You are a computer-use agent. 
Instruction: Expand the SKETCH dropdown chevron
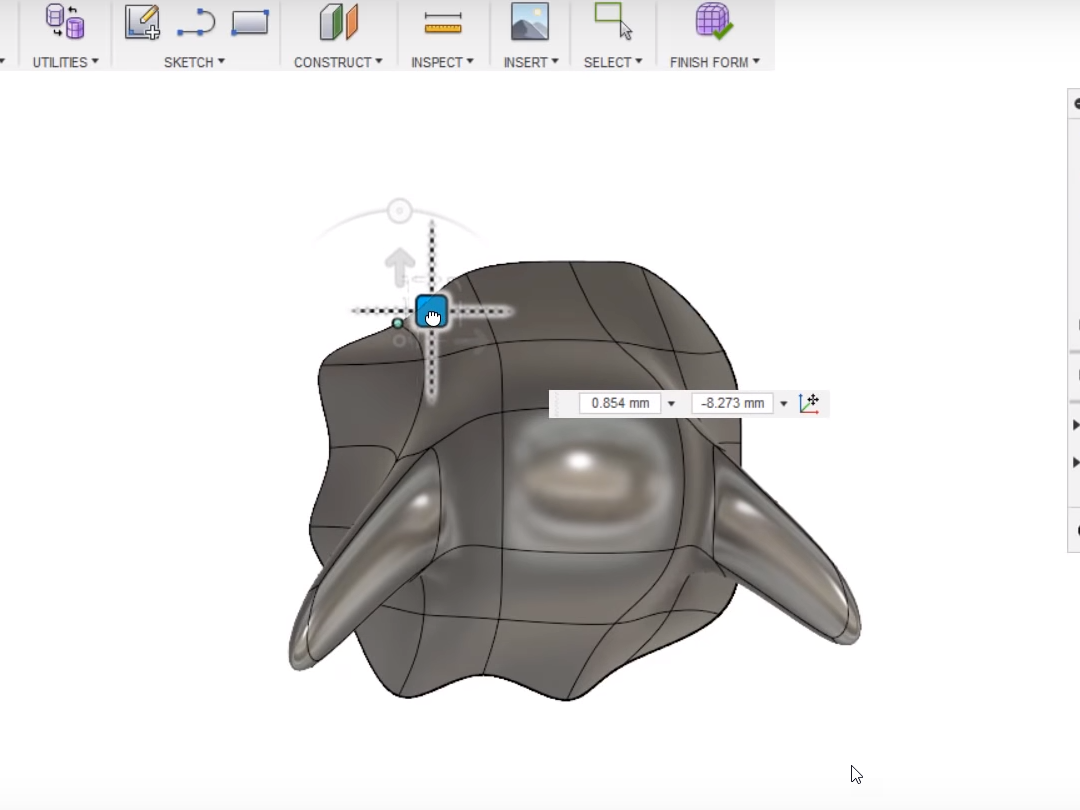221,62
